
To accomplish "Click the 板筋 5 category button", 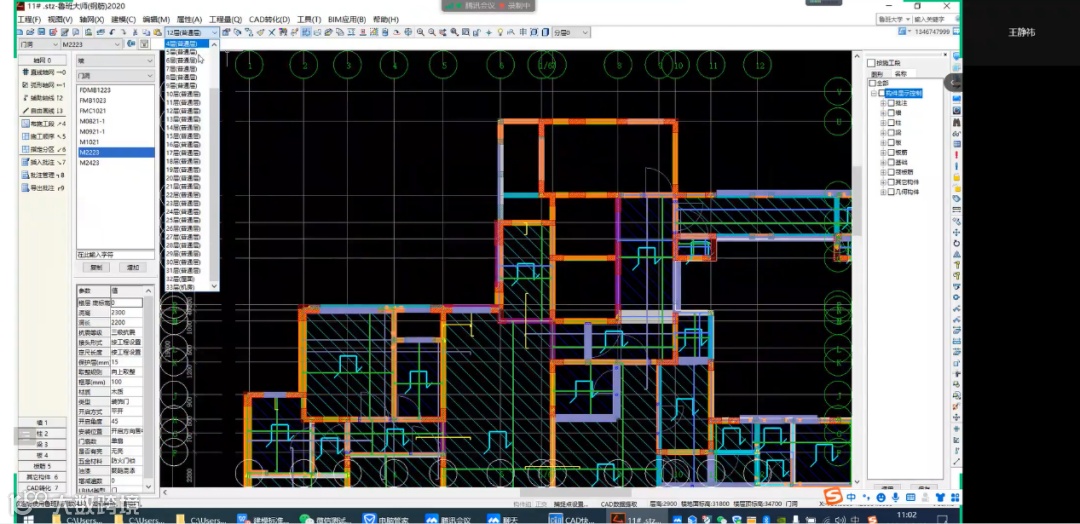I will point(42,466).
